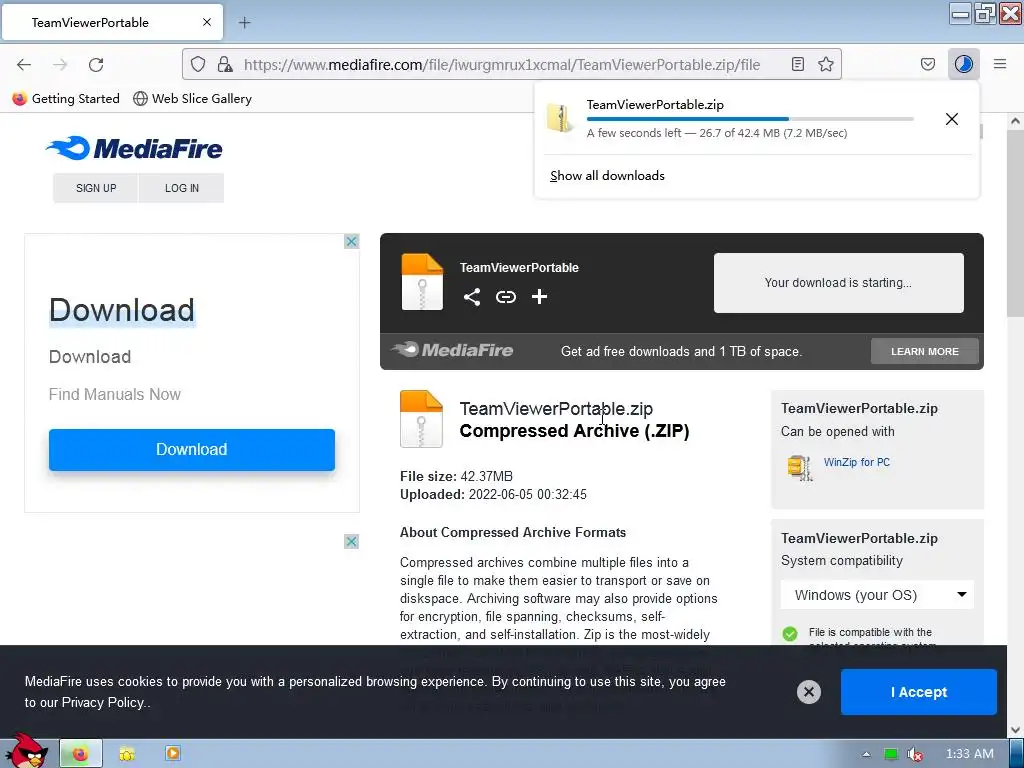The width and height of the screenshot is (1024, 768).
Task: Open the Pocket save icon
Action: [927, 64]
